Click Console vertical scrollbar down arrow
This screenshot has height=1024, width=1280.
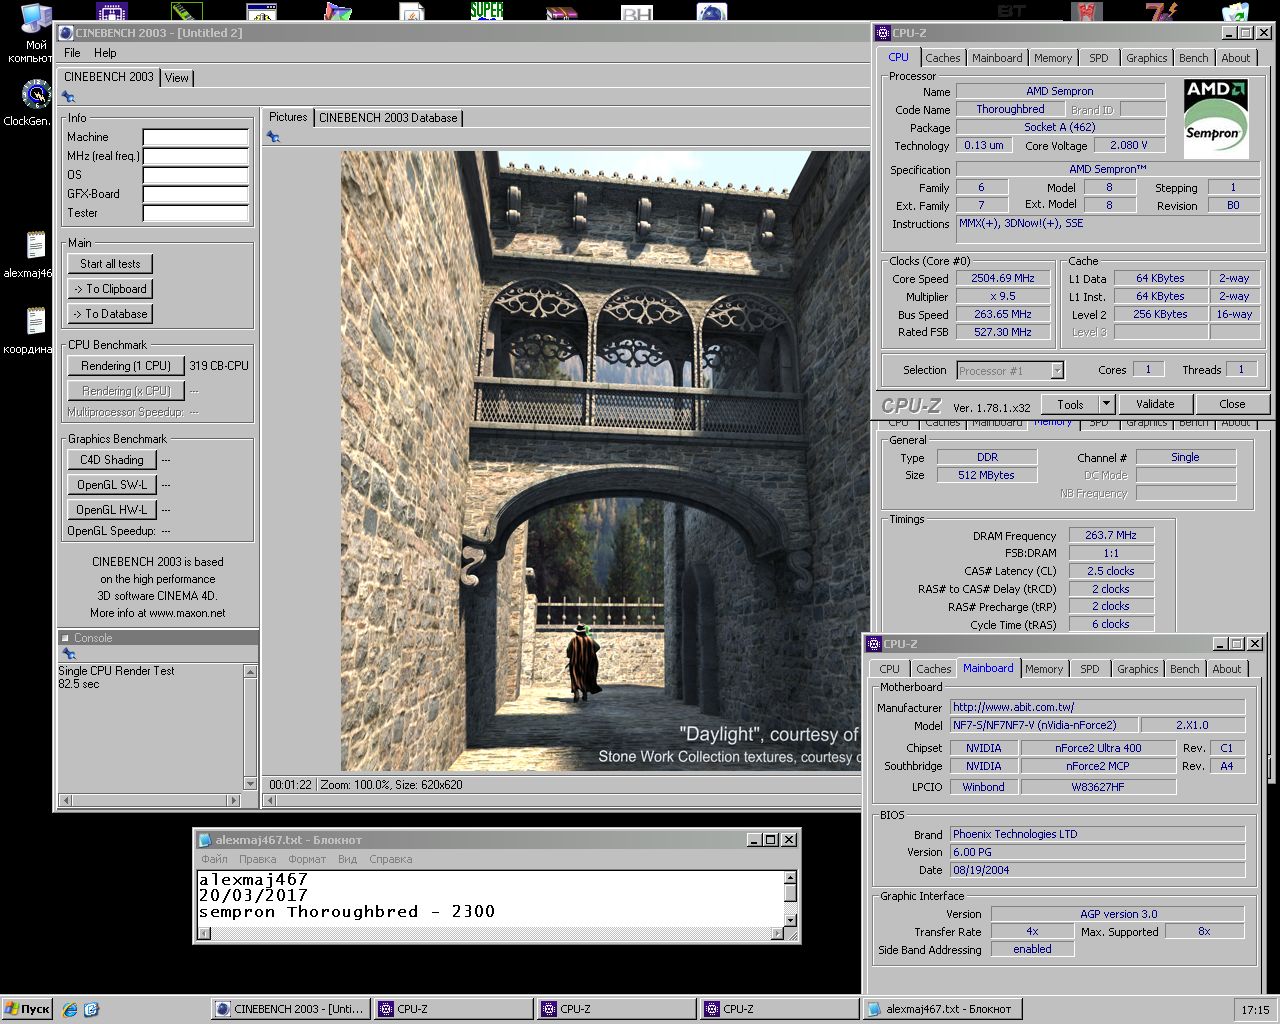250,784
